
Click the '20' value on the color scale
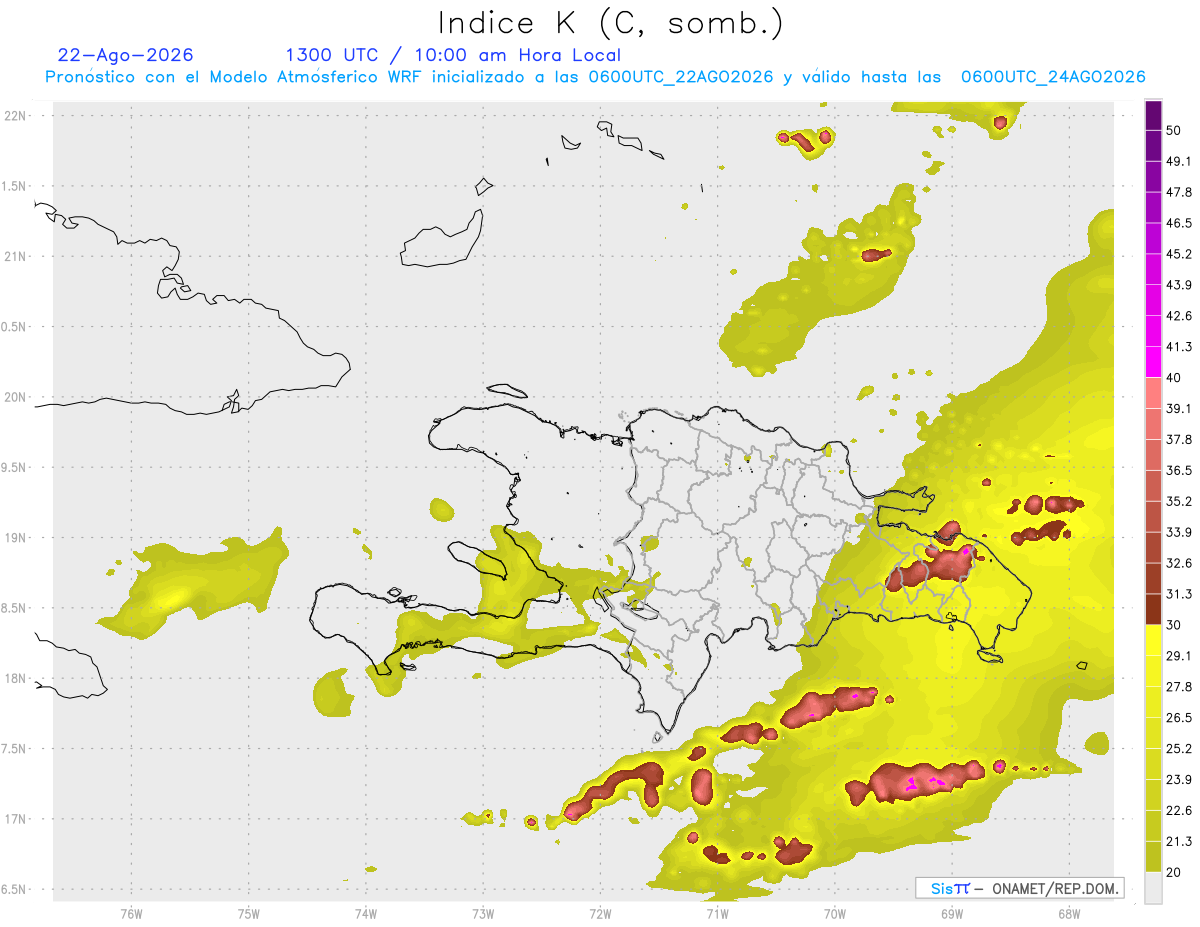(x=1175, y=873)
